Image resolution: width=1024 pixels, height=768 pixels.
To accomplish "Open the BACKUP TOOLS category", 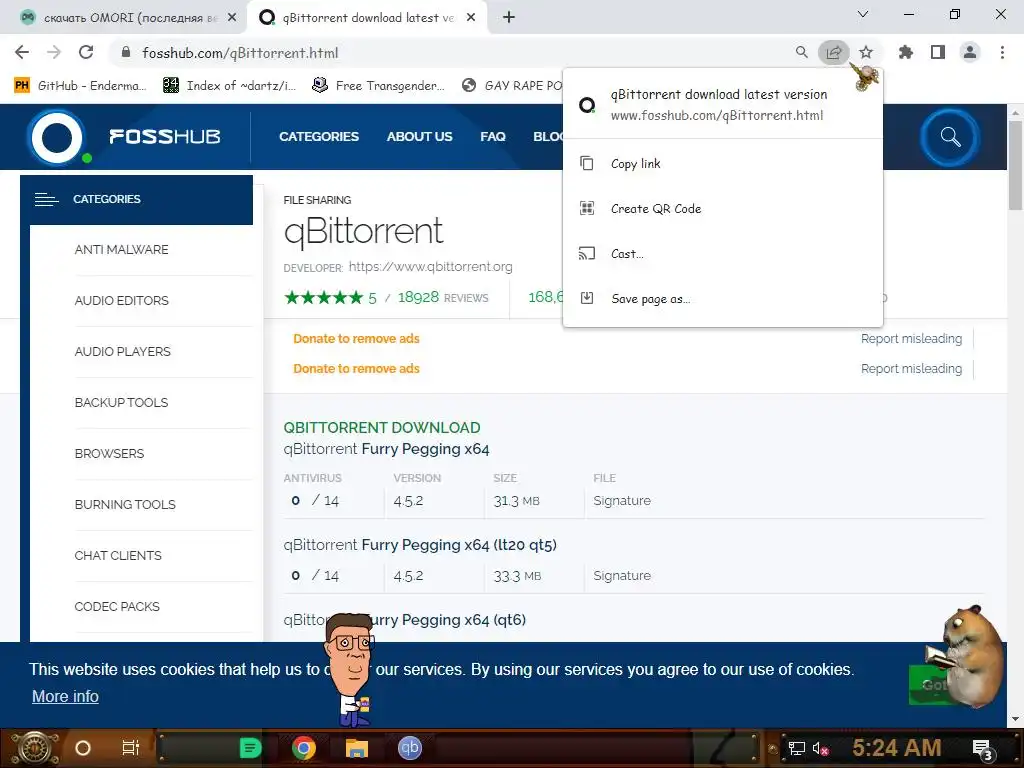I will (121, 402).
